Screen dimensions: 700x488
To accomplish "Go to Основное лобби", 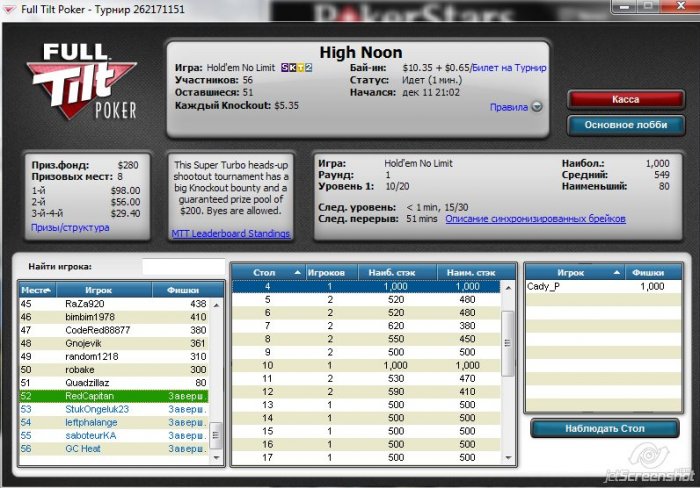I will click(625, 125).
